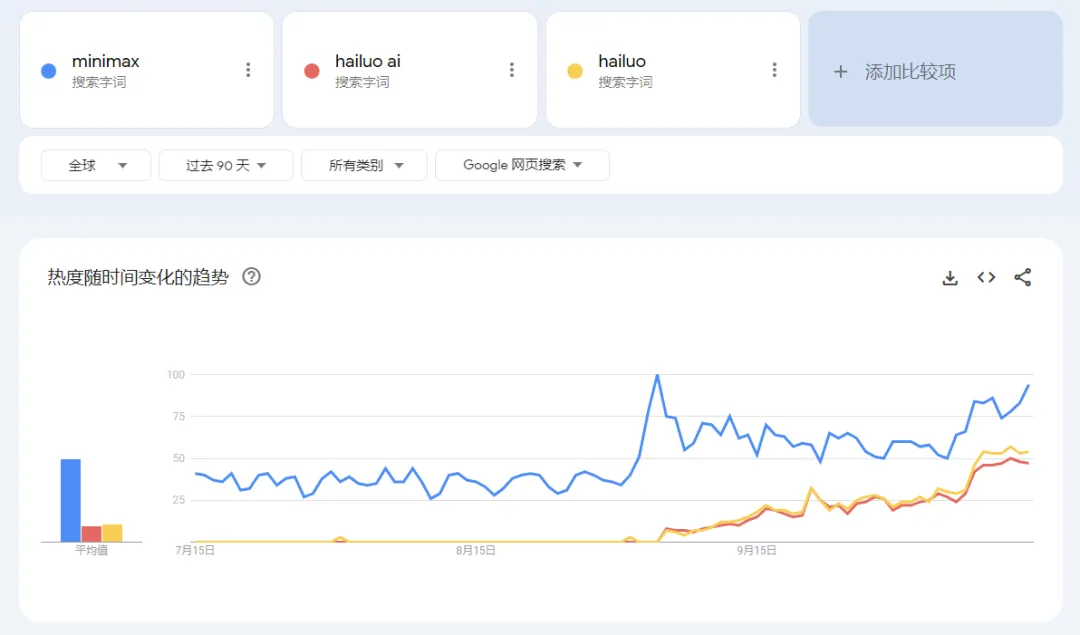Click yellow color dot for hailuo
Viewport: 1080px width, 635px height.
coord(575,71)
